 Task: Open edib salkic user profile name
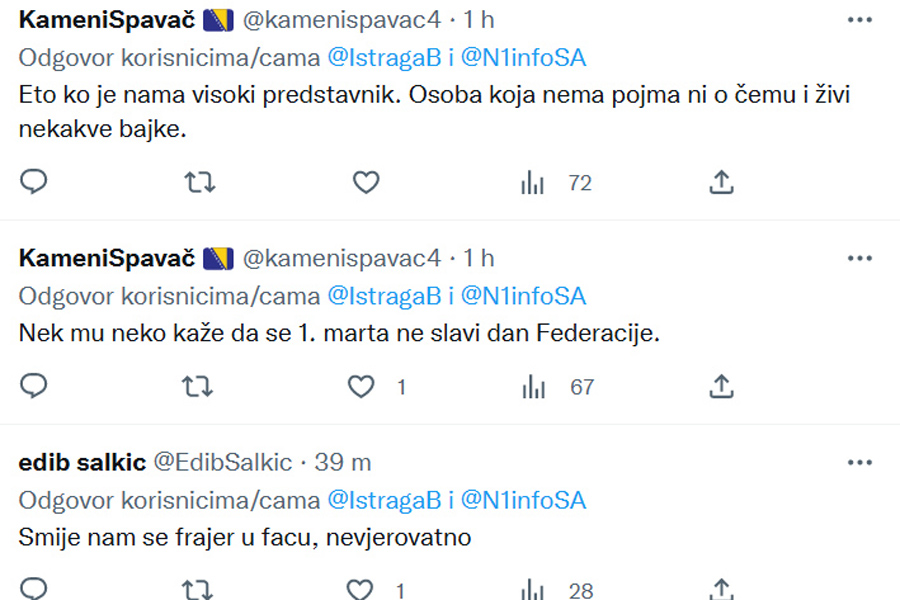[82, 462]
